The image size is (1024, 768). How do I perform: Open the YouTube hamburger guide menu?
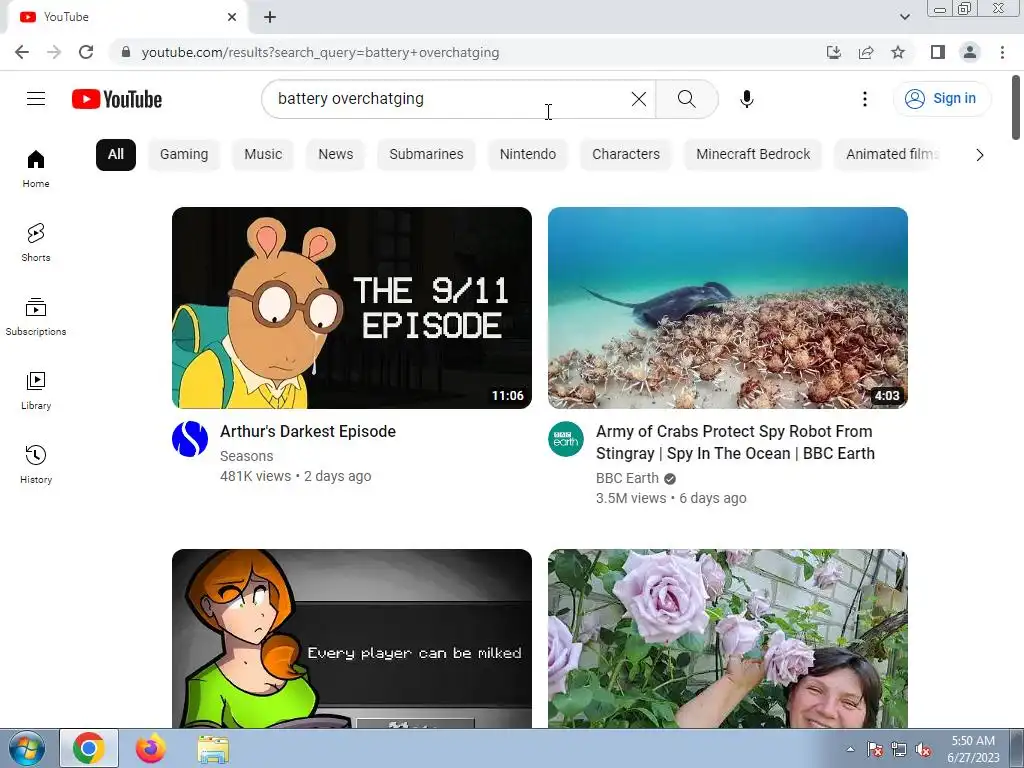click(36, 99)
